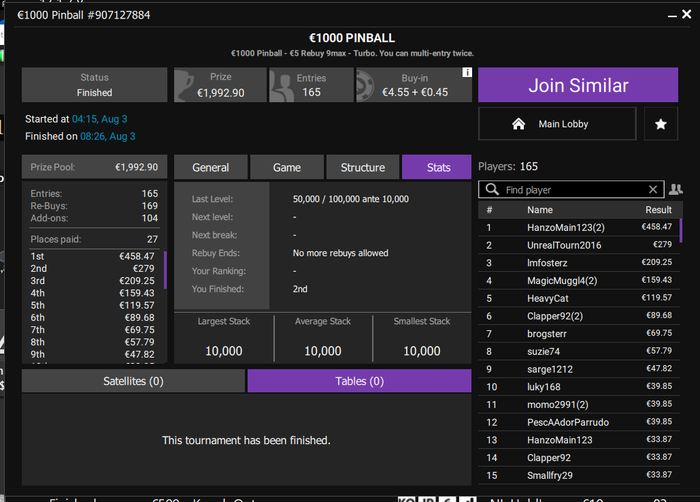Click the trophy icon in Prize box

point(184,85)
